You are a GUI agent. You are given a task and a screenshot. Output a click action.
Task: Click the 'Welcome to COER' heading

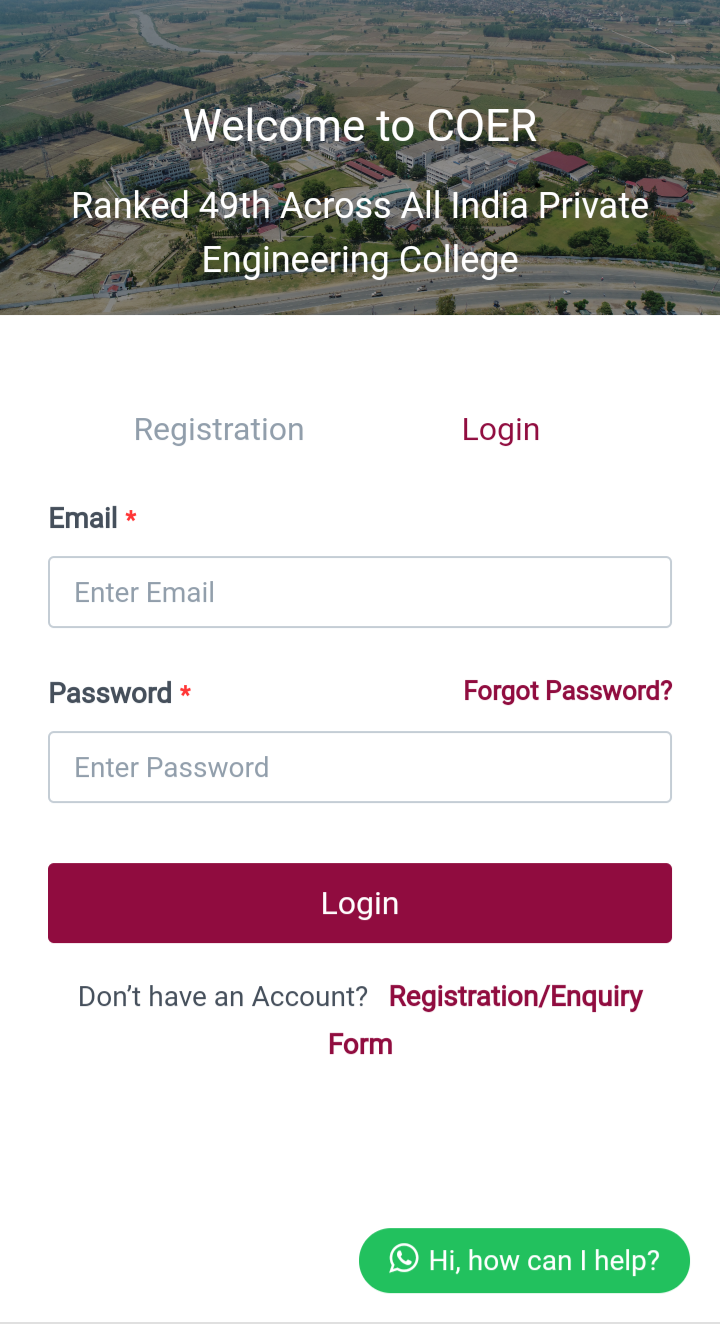[360, 125]
